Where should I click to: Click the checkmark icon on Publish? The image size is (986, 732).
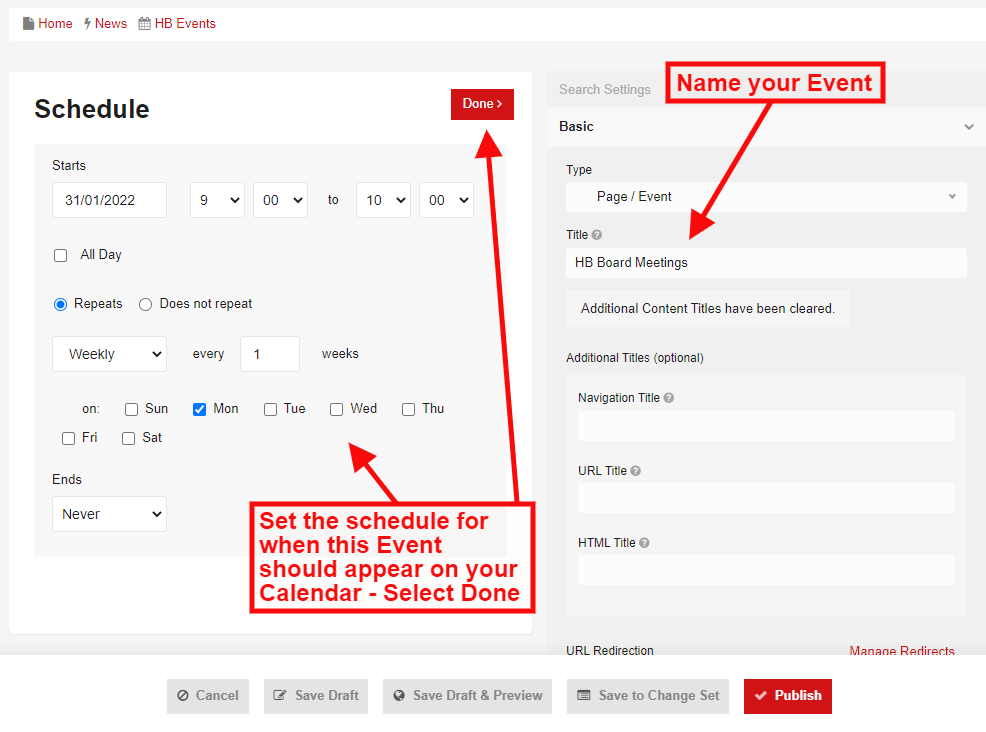[764, 696]
